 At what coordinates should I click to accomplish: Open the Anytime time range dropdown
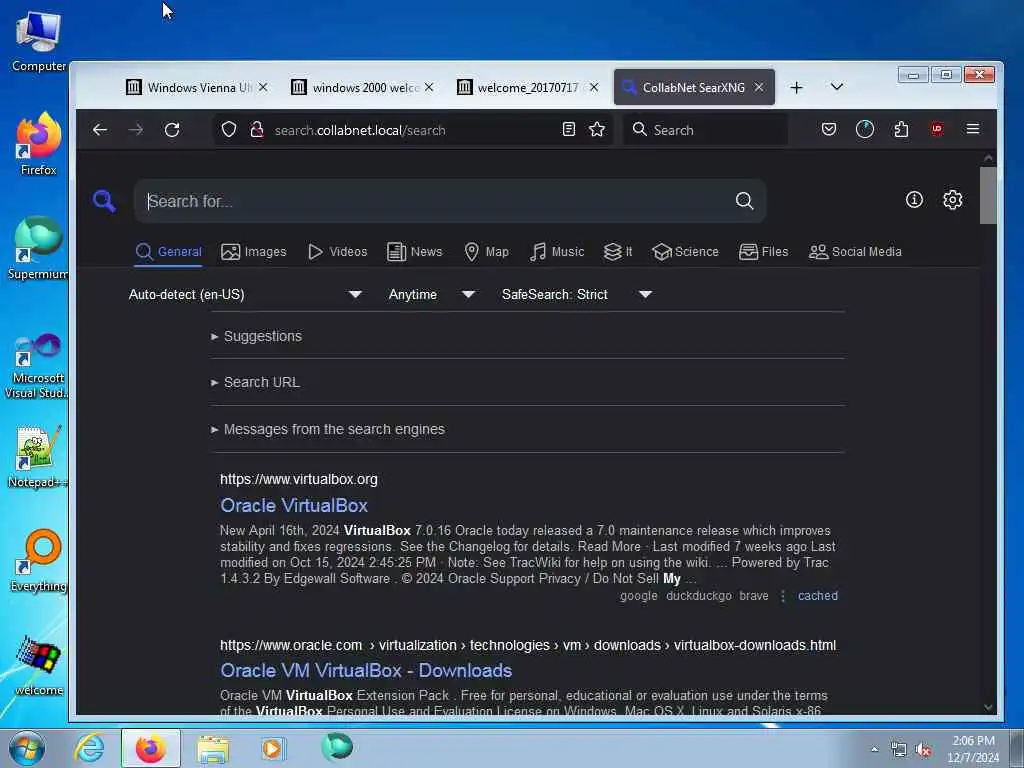click(431, 295)
